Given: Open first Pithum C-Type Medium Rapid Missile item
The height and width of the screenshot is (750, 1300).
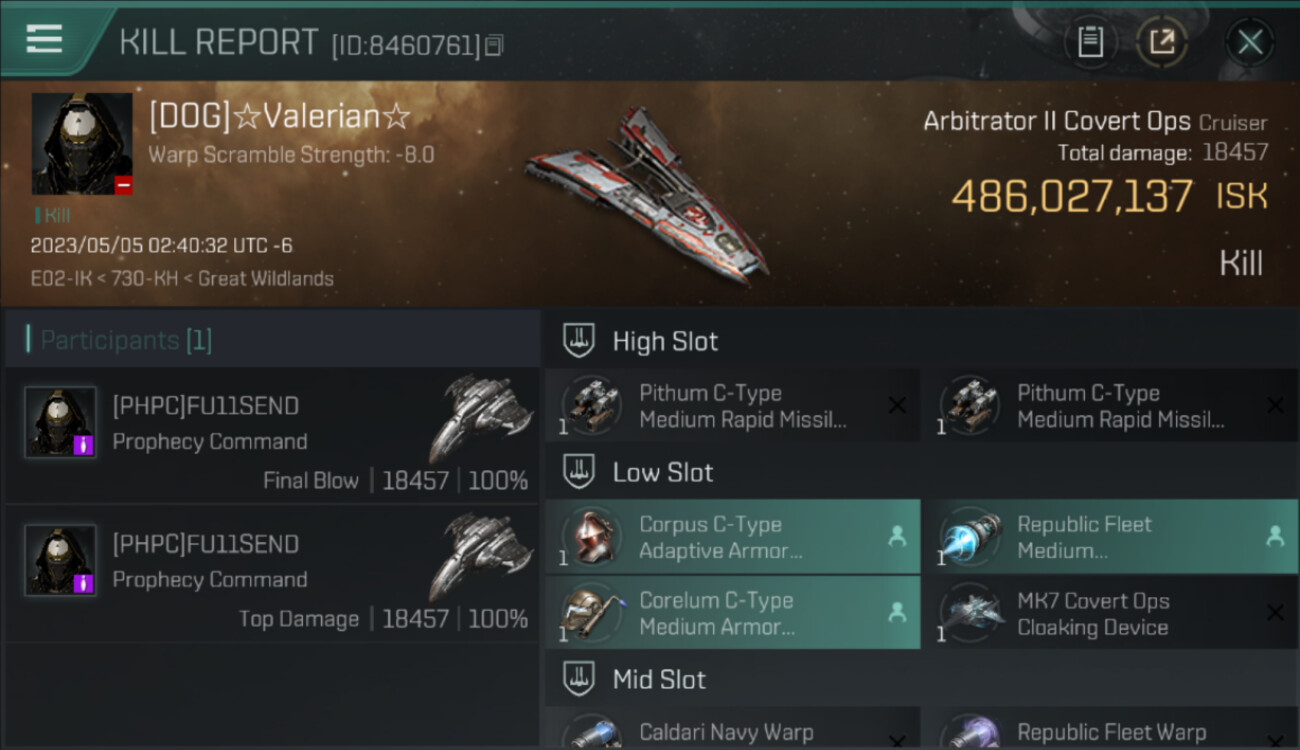Looking at the screenshot, I should 733,405.
